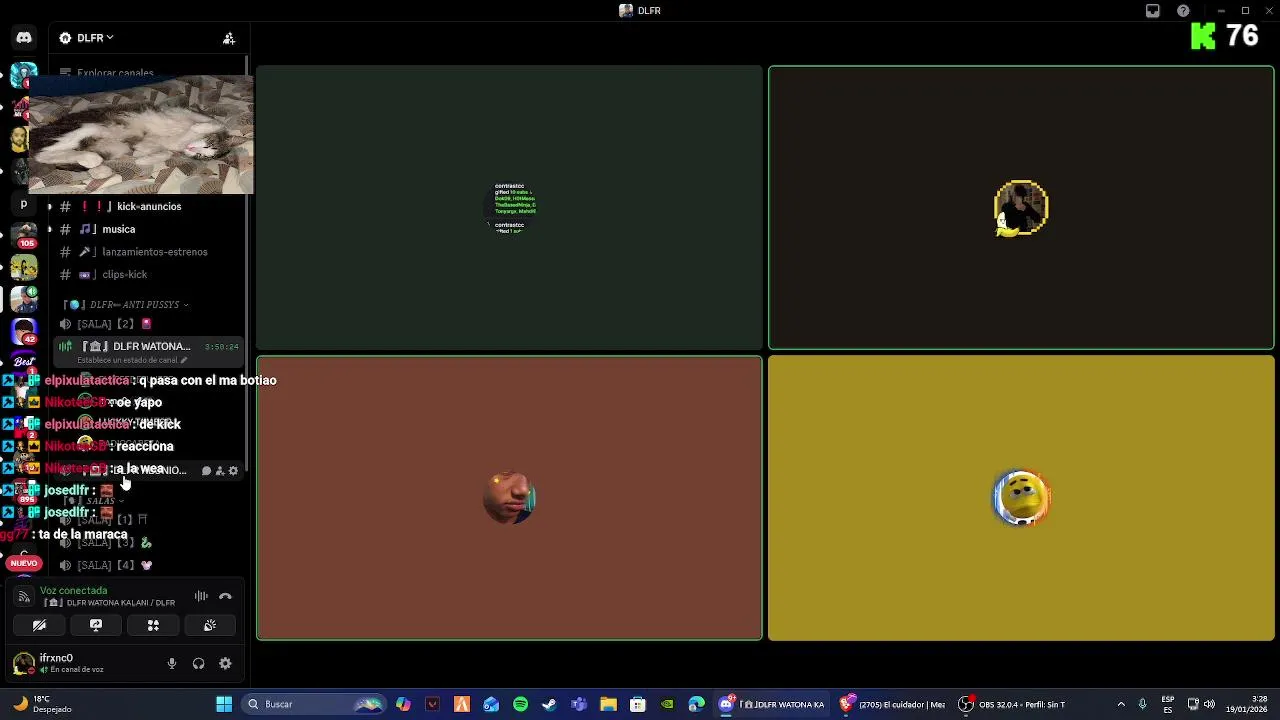This screenshot has width=1280, height=720.
Task: Open Copilot from the taskbar
Action: (403, 704)
